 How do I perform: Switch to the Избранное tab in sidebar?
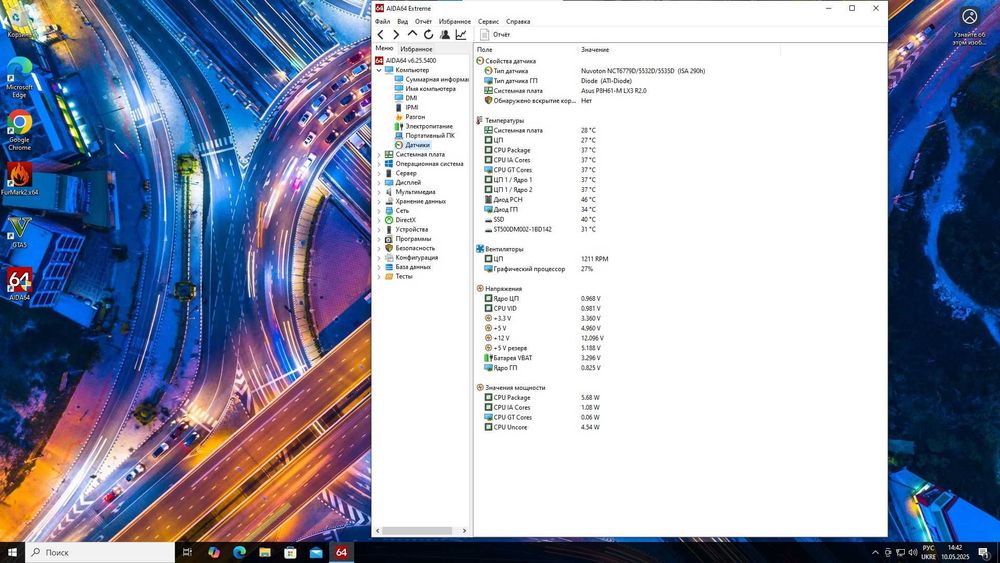pyautogui.click(x=416, y=49)
